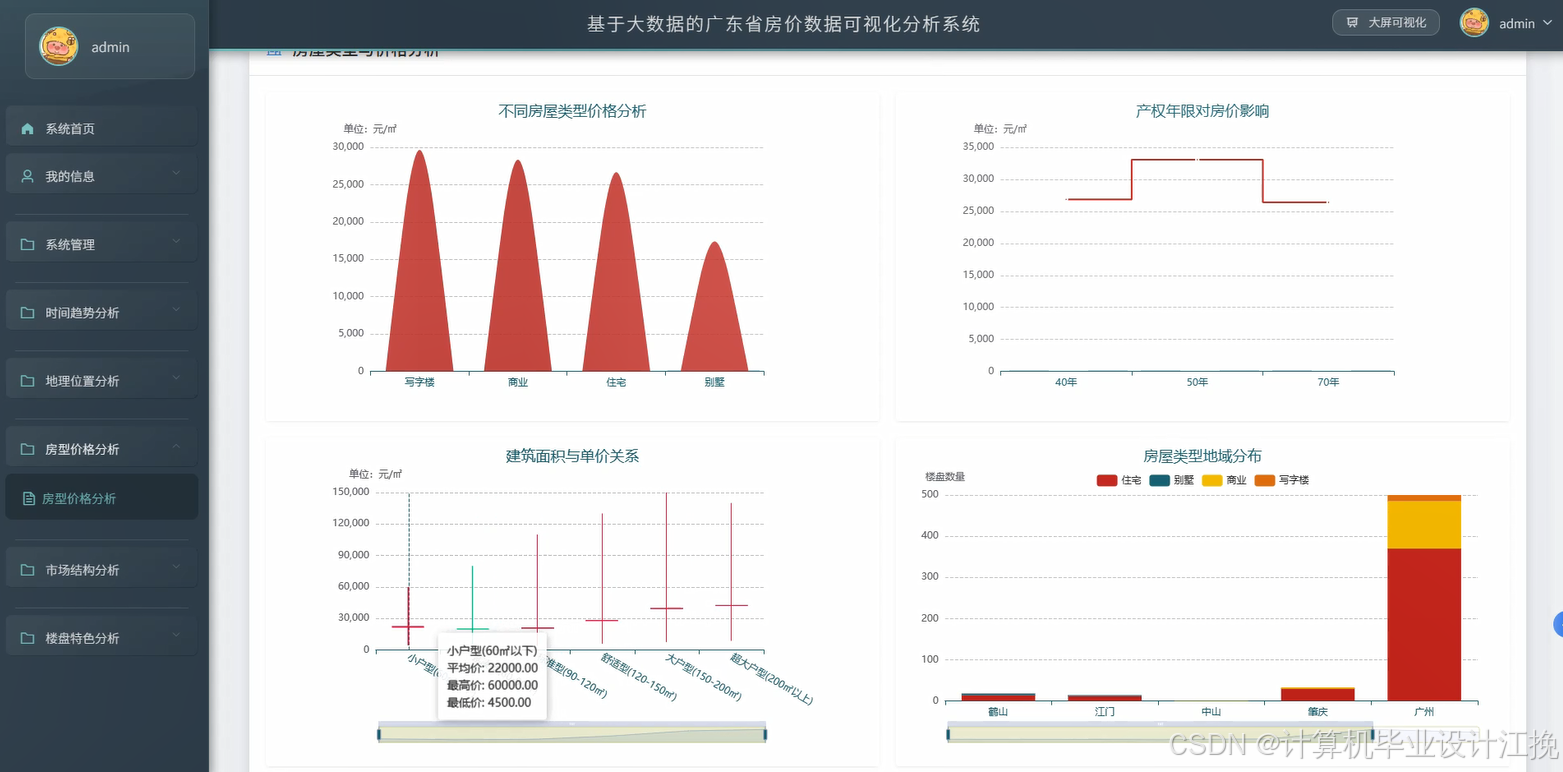Screen dimensions: 1563x772
Task: Open the 我的信息 menu item
Action: coord(101,175)
